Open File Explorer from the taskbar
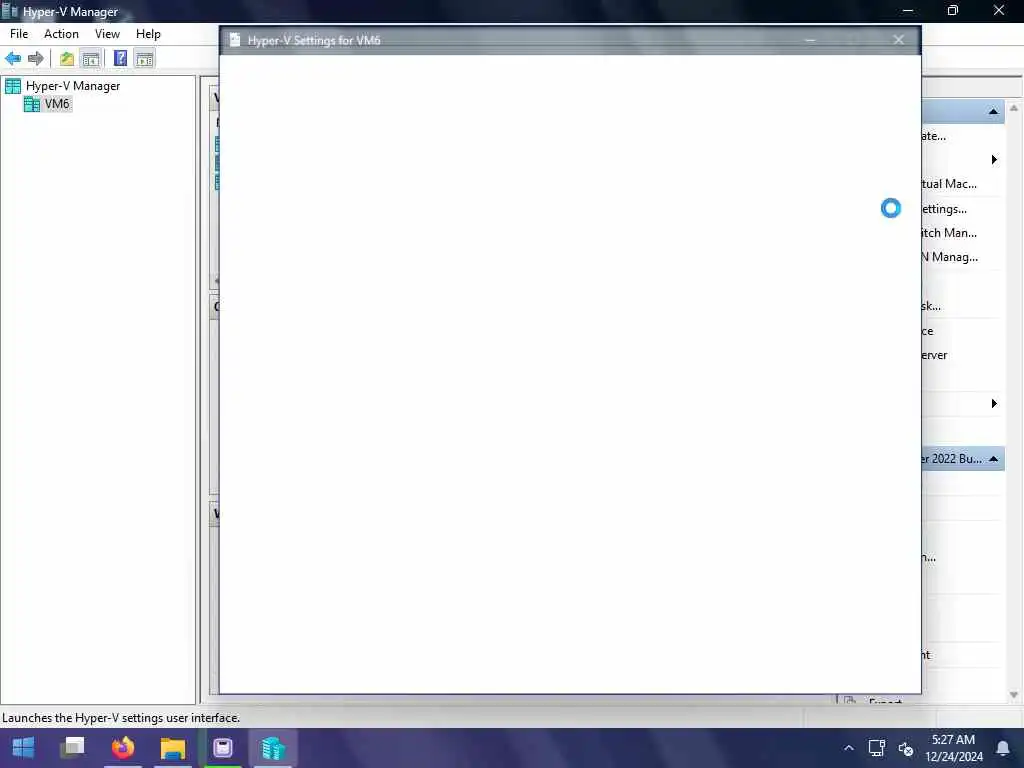Screen dimensions: 1024x768 (x=173, y=748)
